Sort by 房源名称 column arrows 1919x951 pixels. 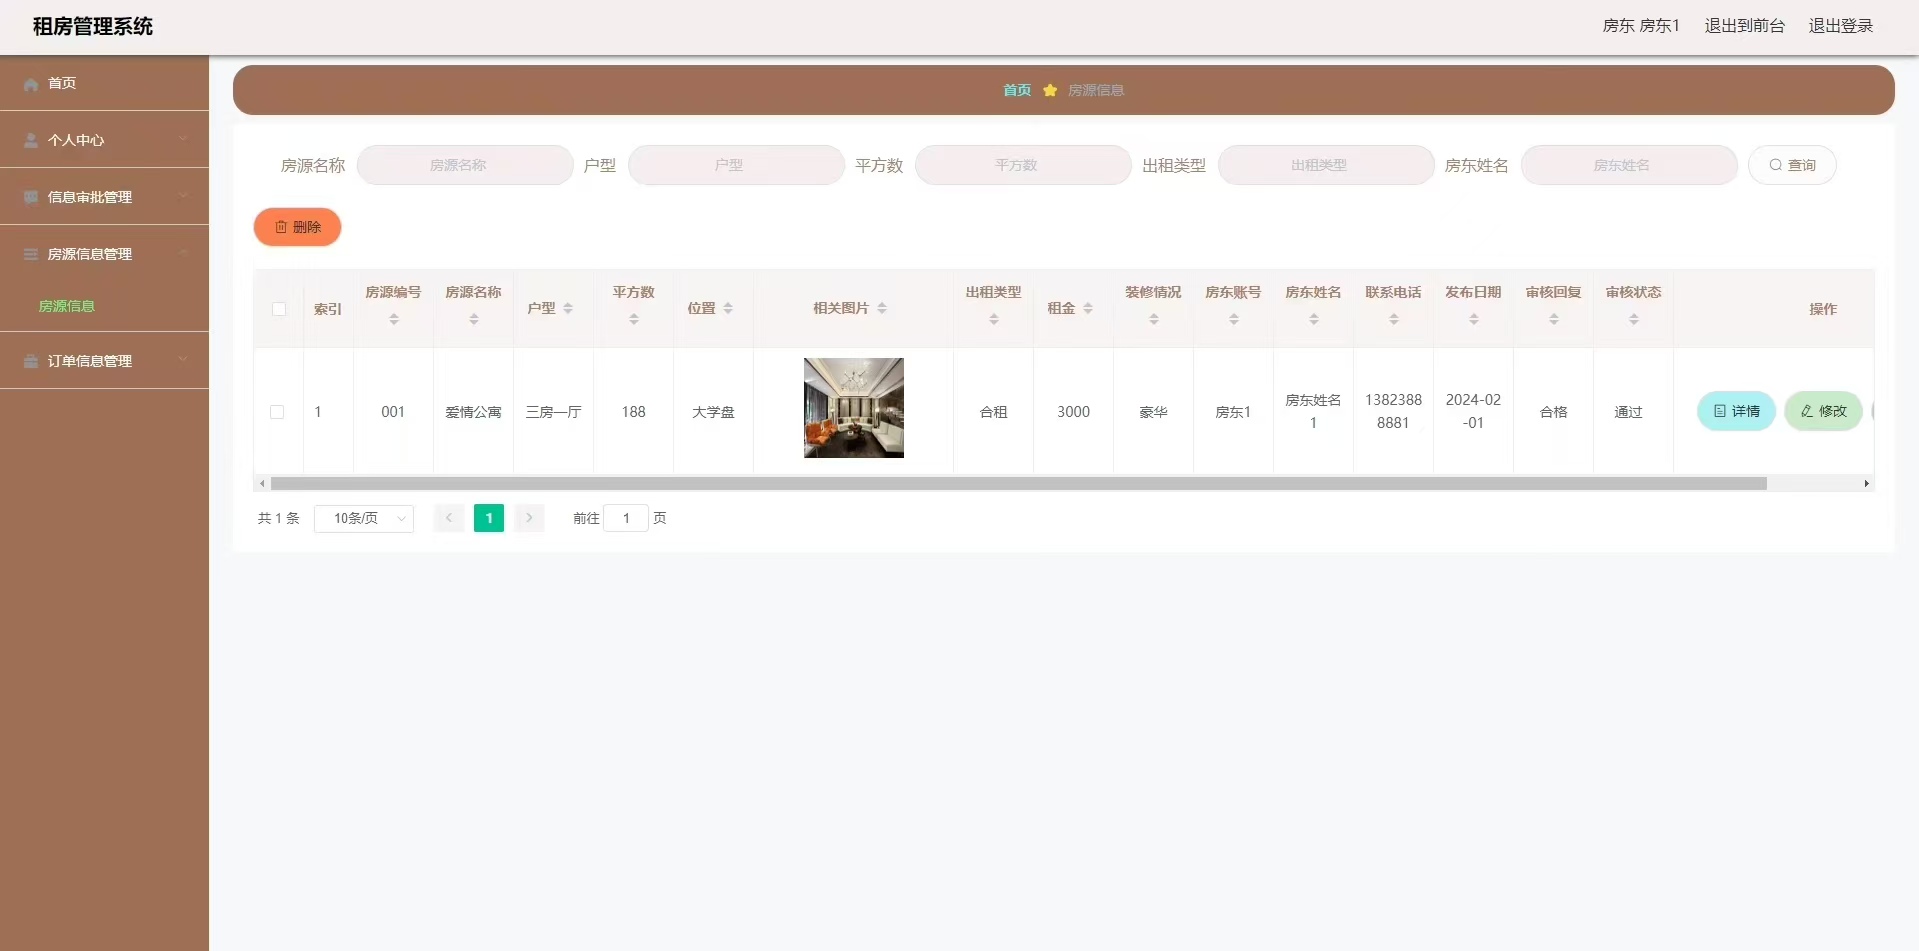[474, 319]
